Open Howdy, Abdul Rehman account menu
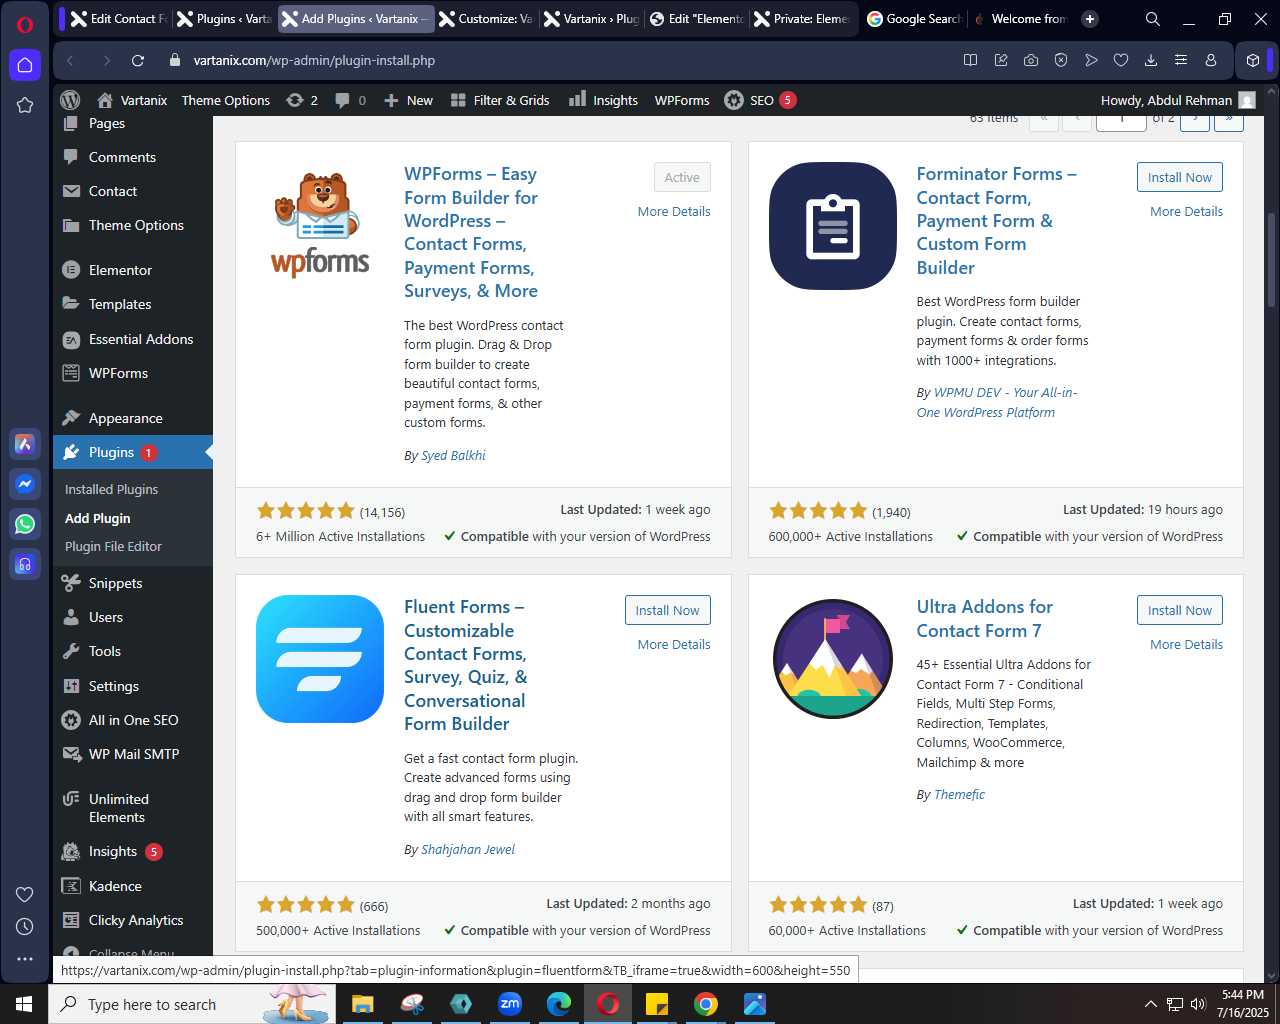The height and width of the screenshot is (1024, 1280). (1177, 100)
